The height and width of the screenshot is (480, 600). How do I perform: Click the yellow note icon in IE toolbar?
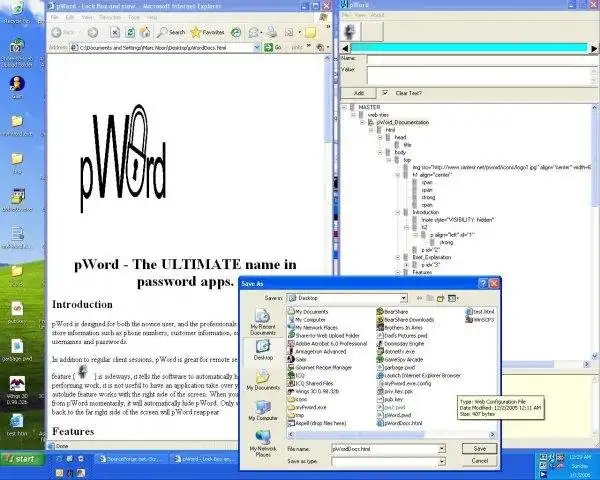(x=311, y=33)
